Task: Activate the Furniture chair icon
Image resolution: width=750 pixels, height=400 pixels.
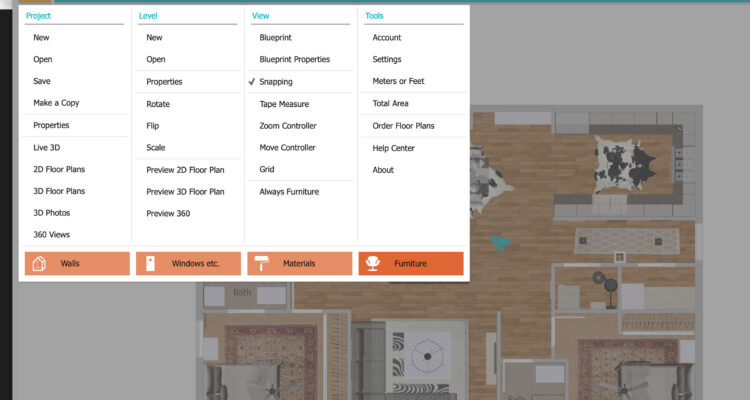Action: click(374, 264)
